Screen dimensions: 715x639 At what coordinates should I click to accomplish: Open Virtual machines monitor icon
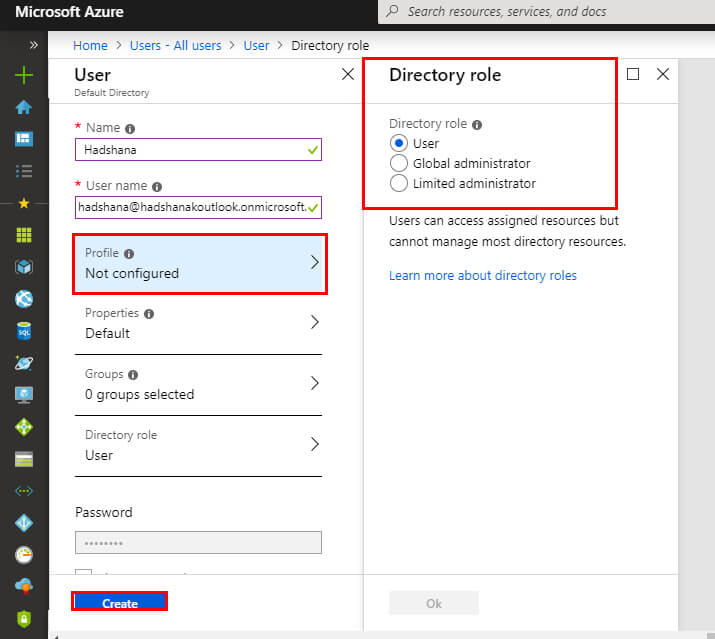pyautogui.click(x=24, y=395)
